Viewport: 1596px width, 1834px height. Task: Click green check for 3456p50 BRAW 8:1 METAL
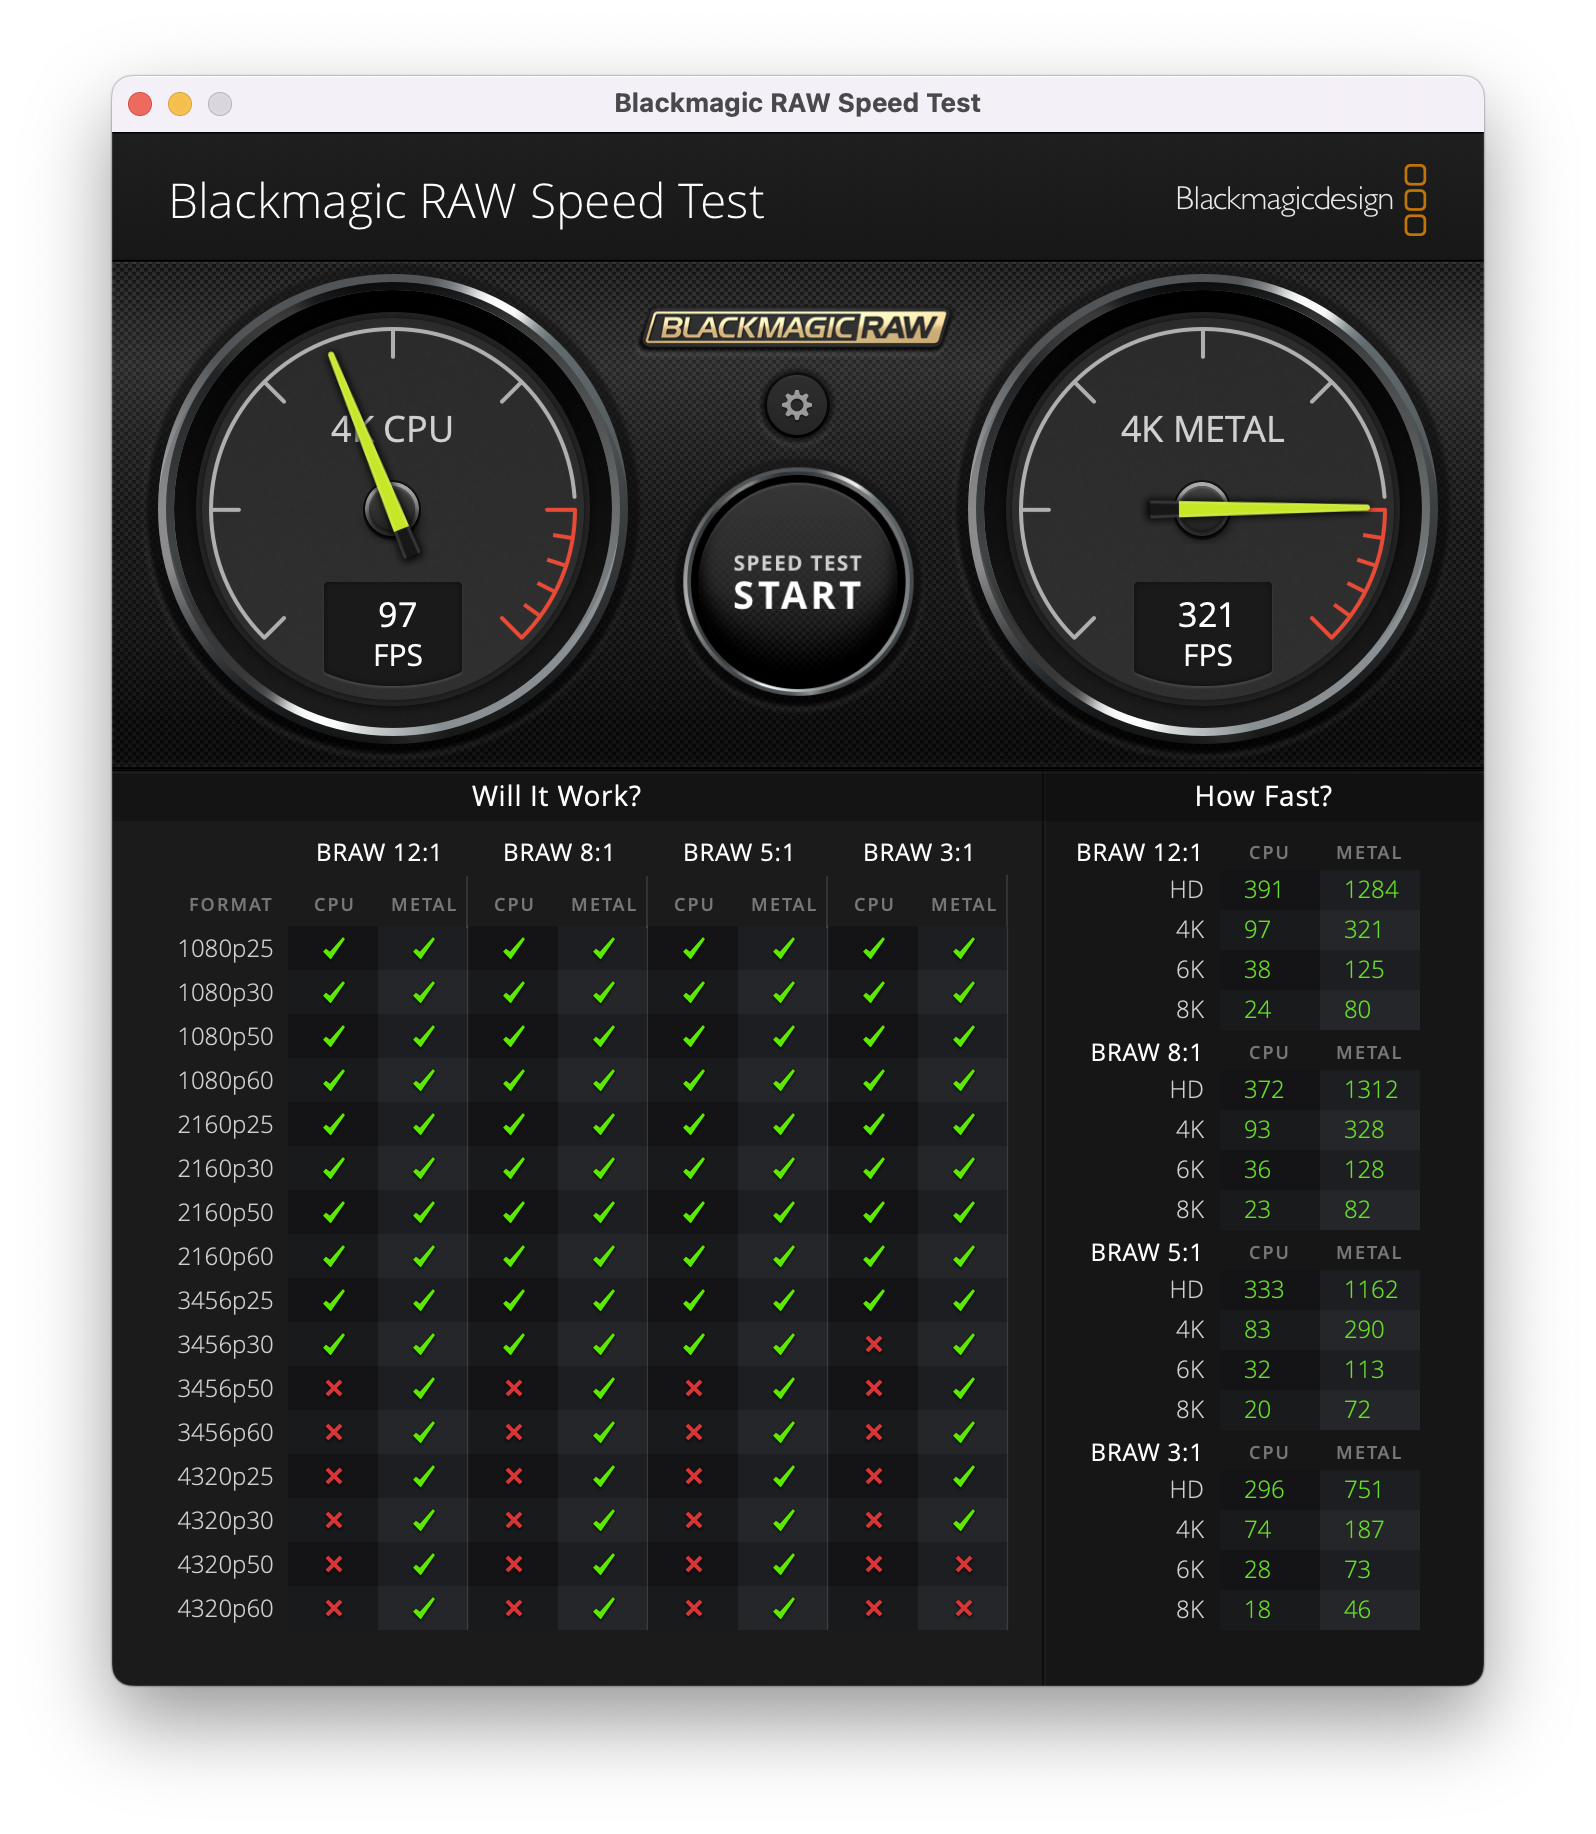pyautogui.click(x=604, y=1388)
